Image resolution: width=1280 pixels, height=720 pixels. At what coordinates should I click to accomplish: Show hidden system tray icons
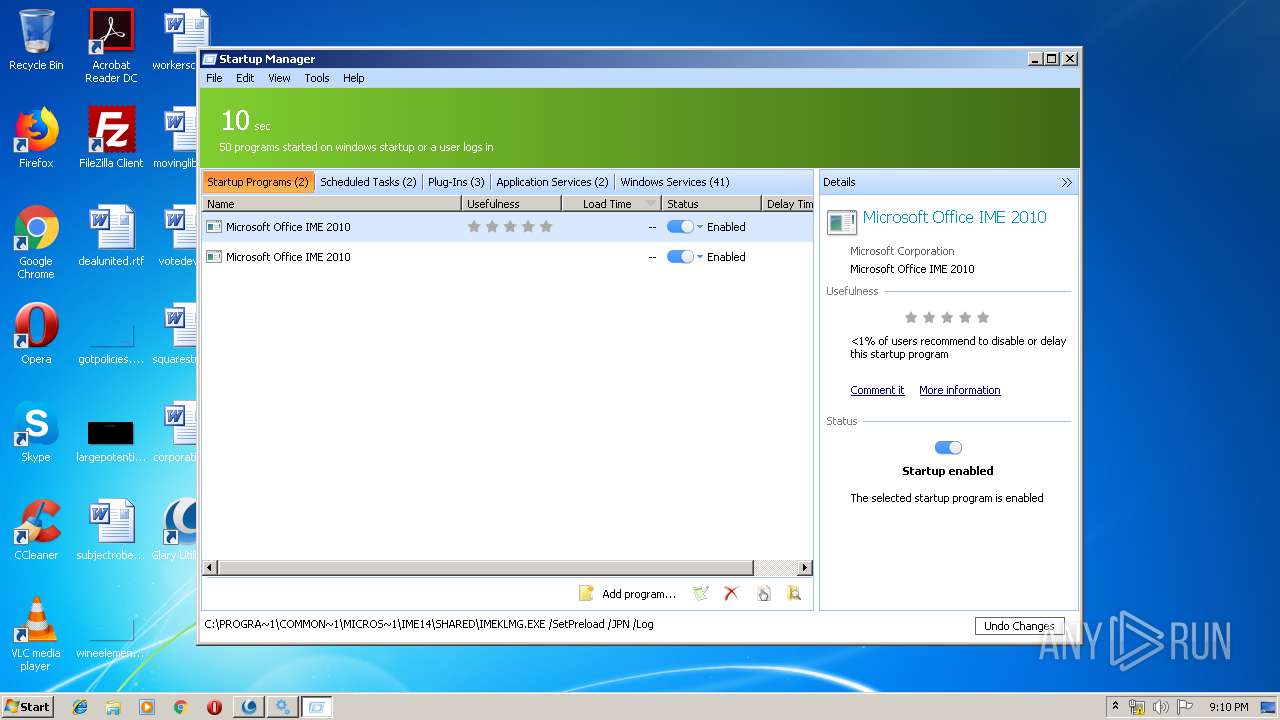tap(1115, 707)
